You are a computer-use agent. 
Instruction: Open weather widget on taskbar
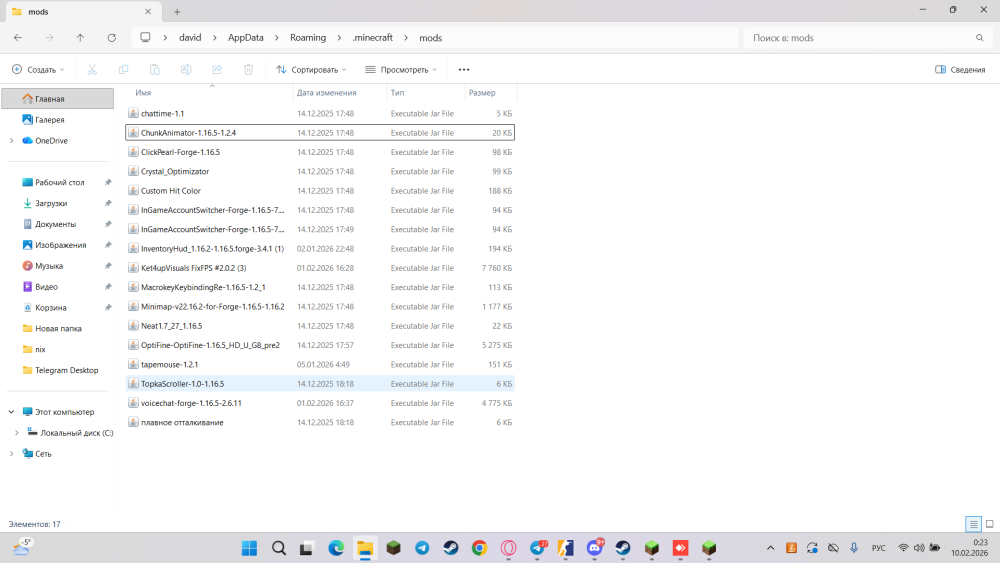pyautogui.click(x=22, y=547)
